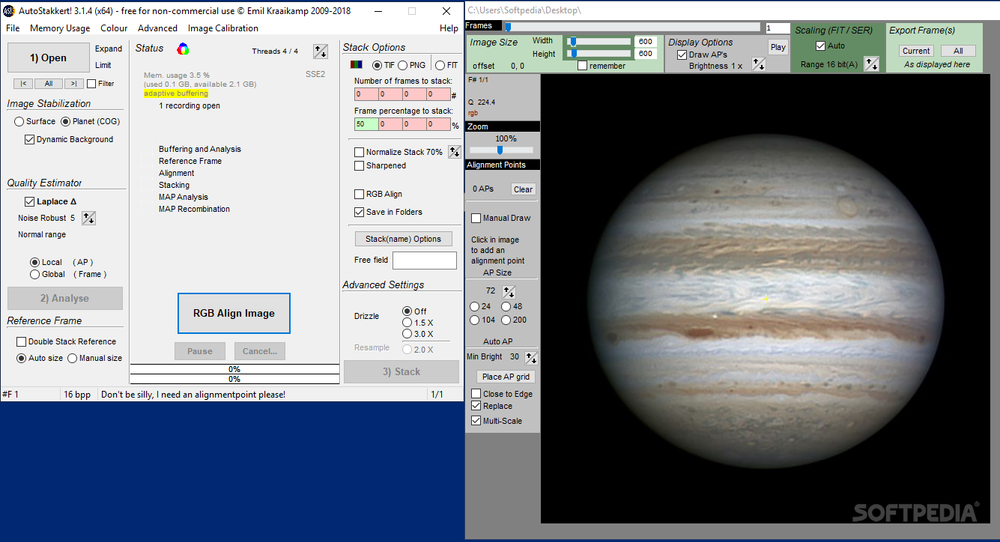1000x542 pixels.
Task: Click first Number of frames to stack field
Action: tap(366, 94)
